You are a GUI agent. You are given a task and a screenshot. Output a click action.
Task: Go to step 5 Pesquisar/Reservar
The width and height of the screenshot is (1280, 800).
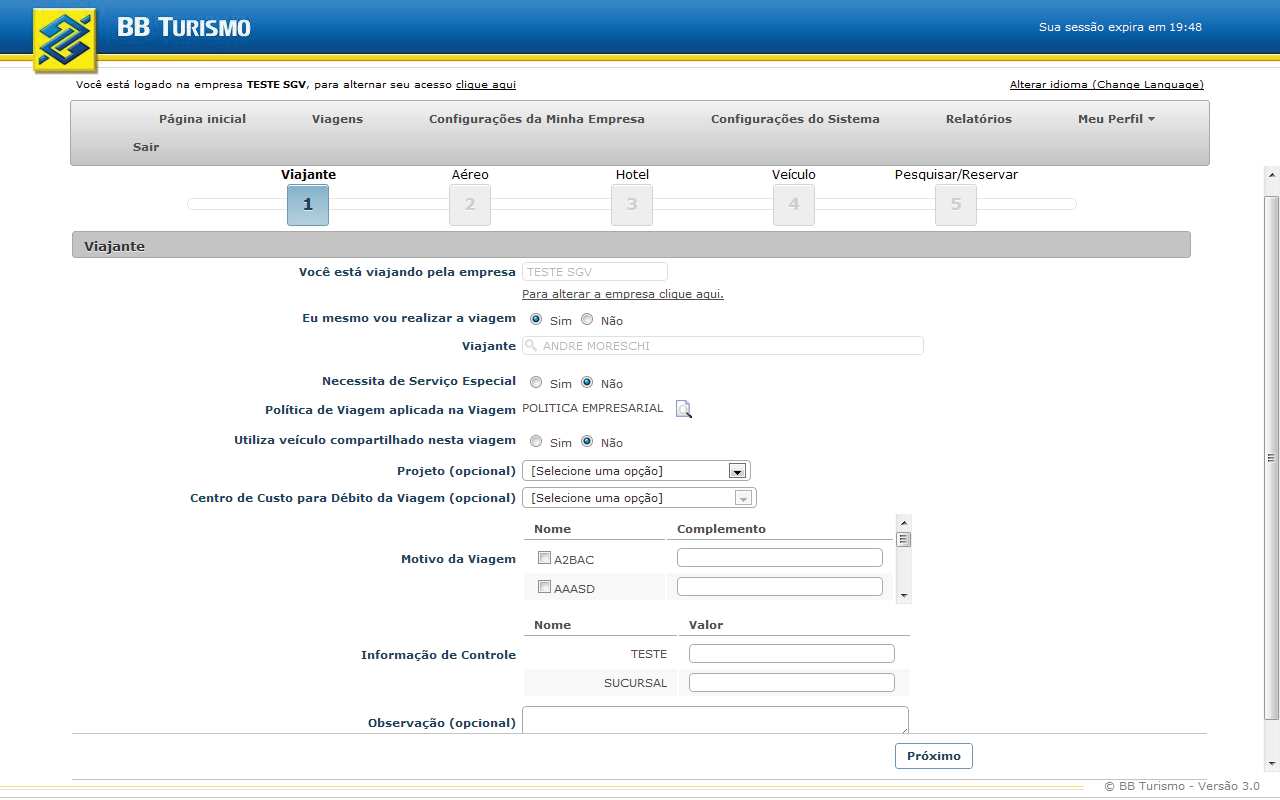click(956, 204)
